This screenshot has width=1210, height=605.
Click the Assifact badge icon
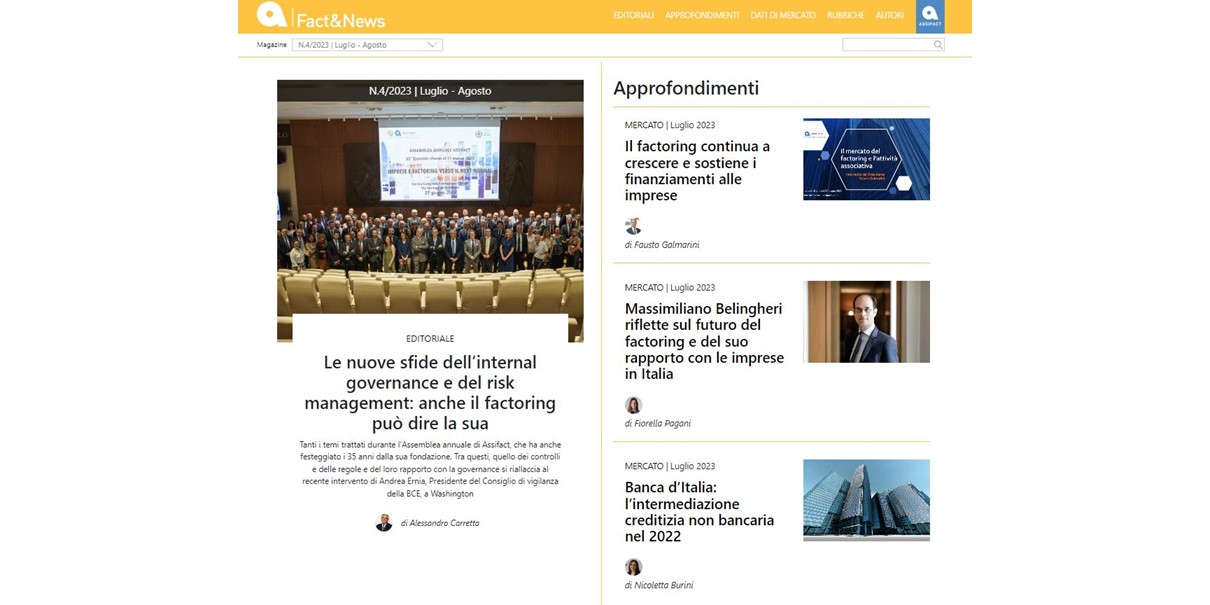click(929, 16)
